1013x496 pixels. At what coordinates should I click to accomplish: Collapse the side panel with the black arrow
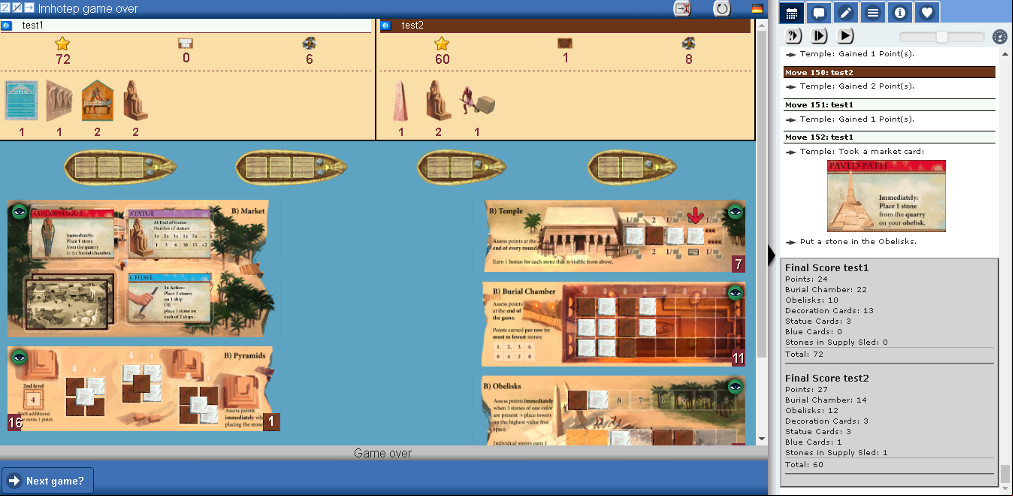[771, 256]
